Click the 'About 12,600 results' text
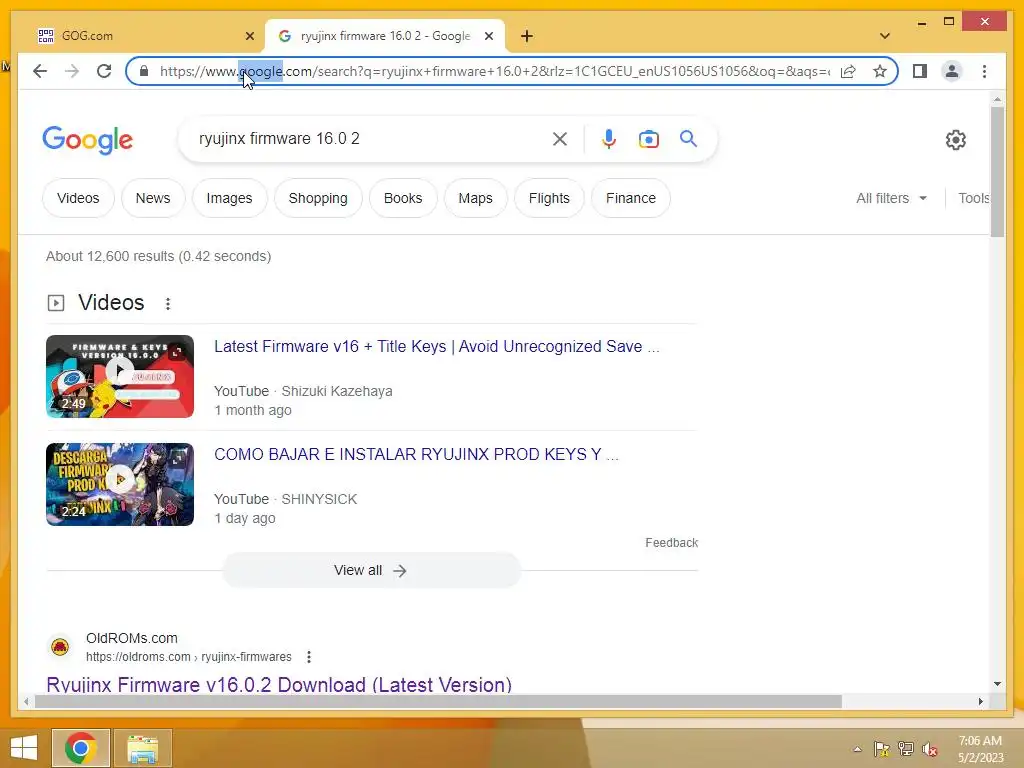Screen dimensions: 1024x768 pos(158,256)
